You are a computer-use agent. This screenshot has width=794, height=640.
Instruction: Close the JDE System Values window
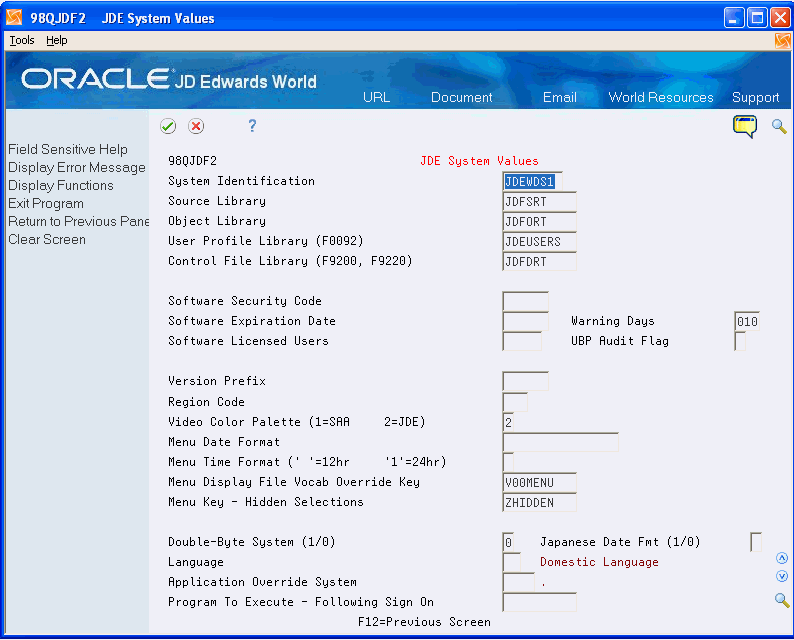click(780, 18)
